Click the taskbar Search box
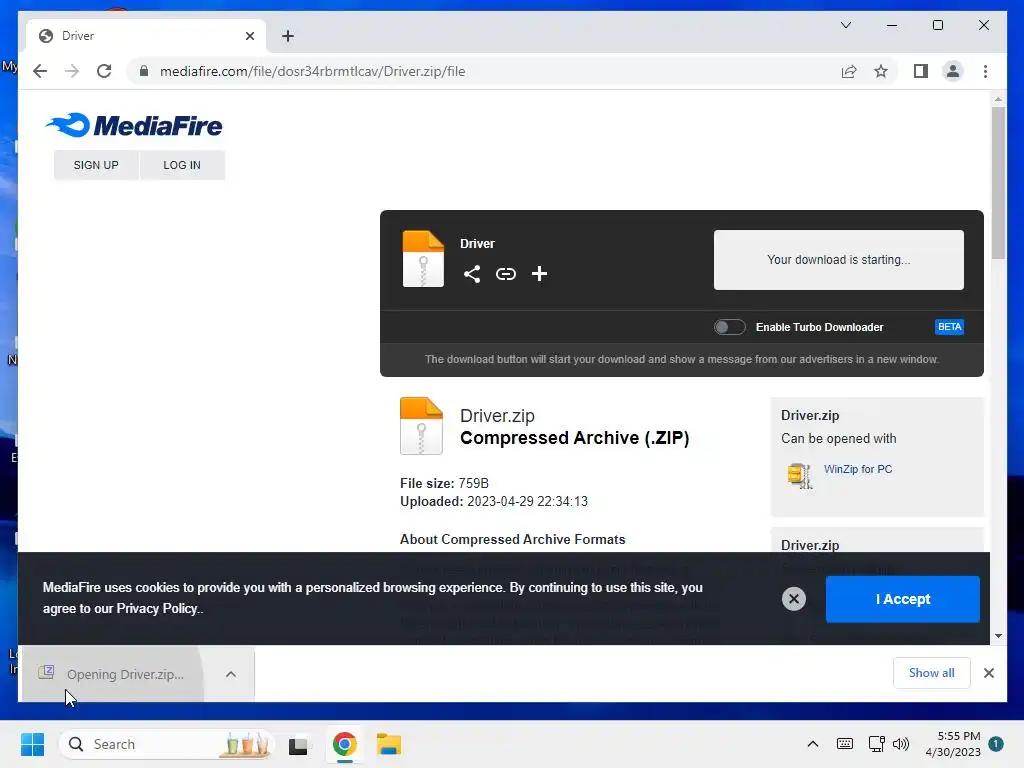This screenshot has height=768, width=1024. (x=167, y=744)
